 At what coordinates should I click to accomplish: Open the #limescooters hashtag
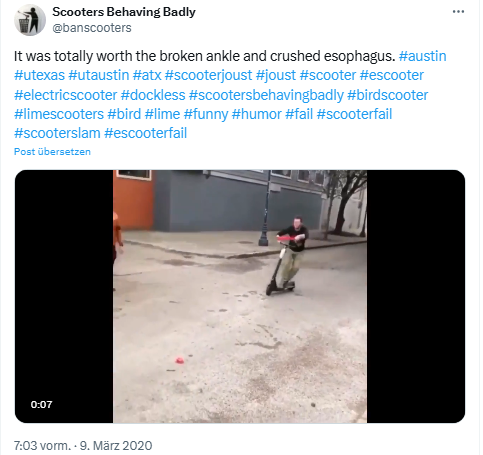point(59,114)
